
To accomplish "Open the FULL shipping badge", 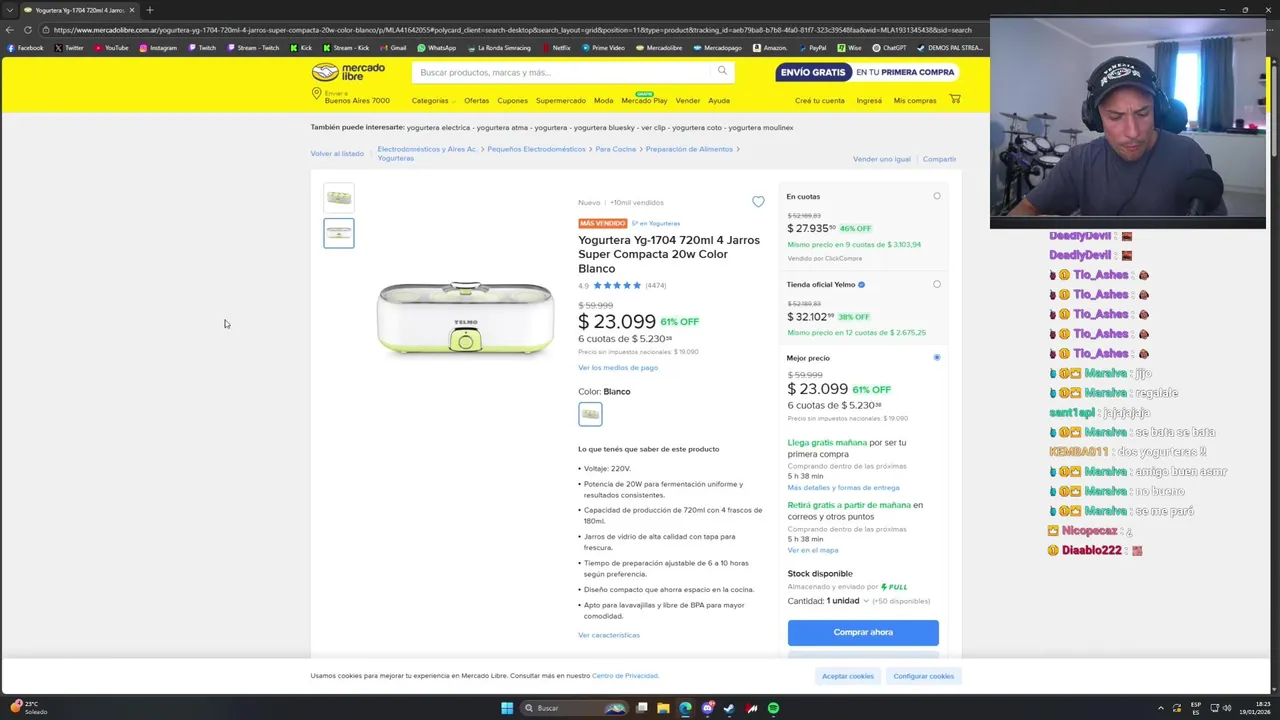I will (x=894, y=587).
